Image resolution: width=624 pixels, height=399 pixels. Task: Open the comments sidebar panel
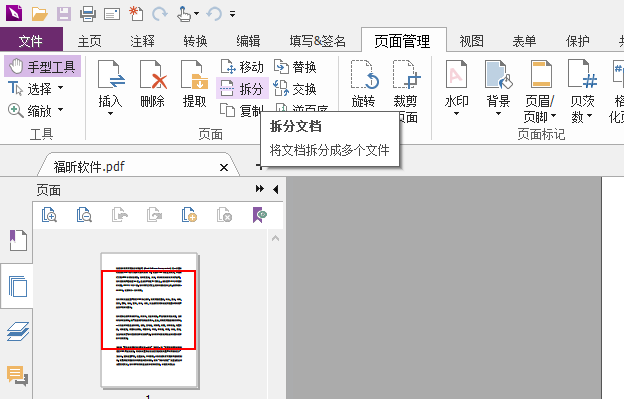click(x=18, y=376)
